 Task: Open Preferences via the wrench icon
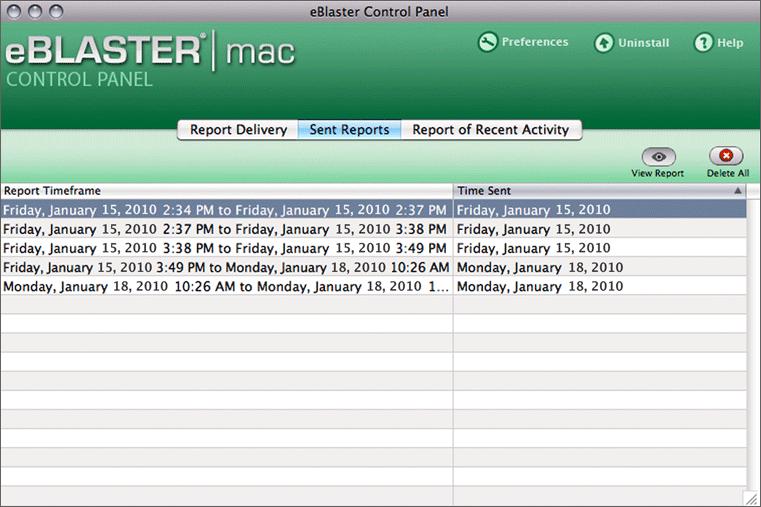(488, 42)
